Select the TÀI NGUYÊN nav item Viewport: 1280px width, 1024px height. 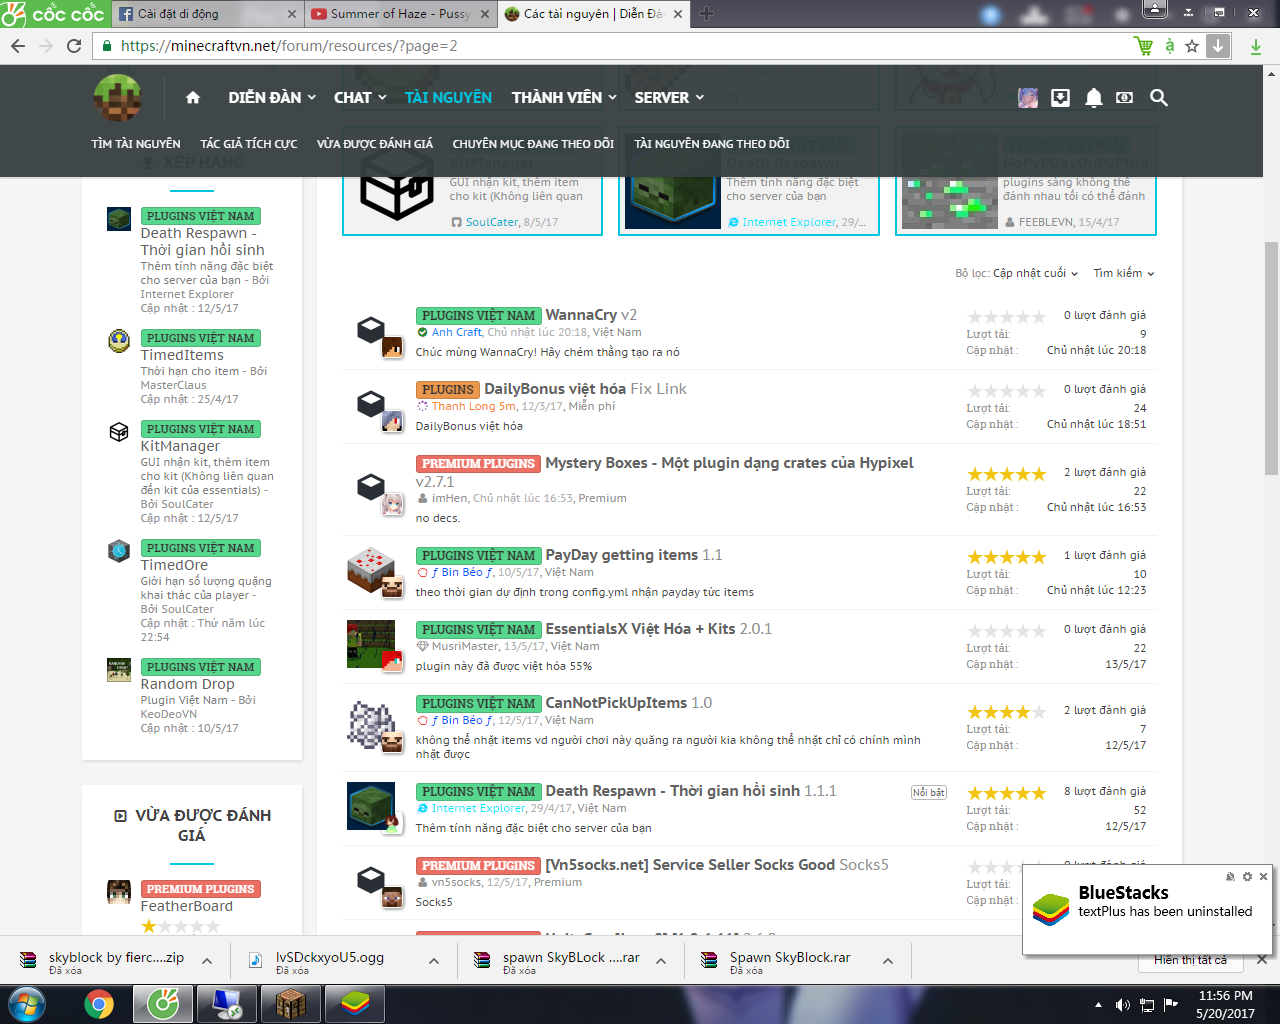tap(448, 97)
